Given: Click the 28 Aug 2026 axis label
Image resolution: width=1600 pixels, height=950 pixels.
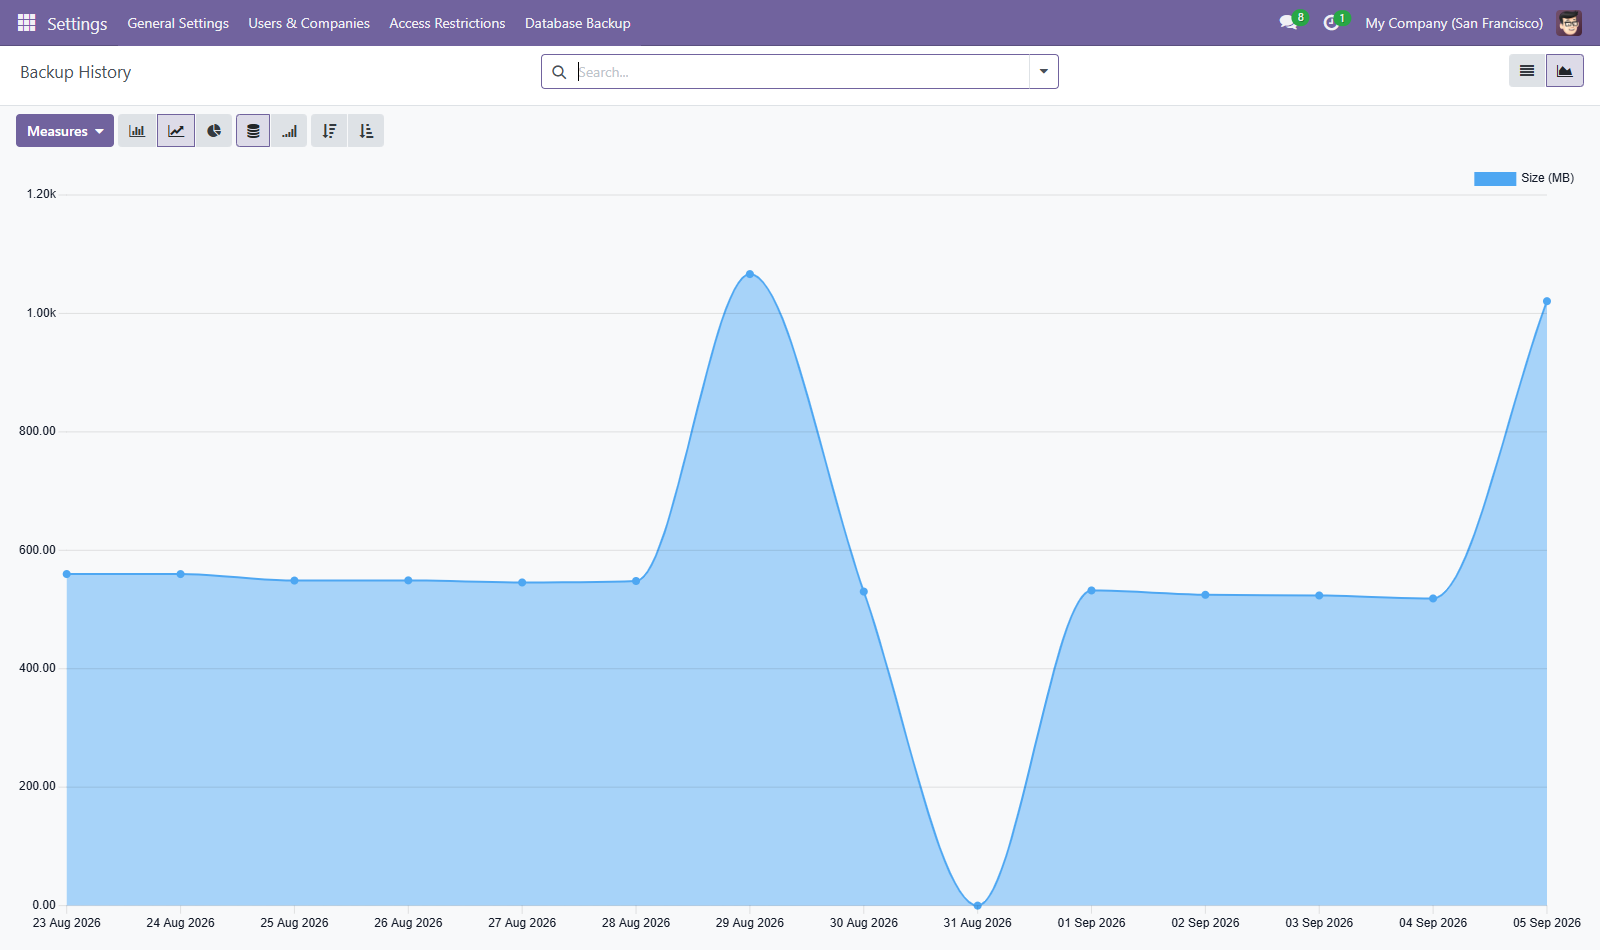Looking at the screenshot, I should (x=636, y=923).
